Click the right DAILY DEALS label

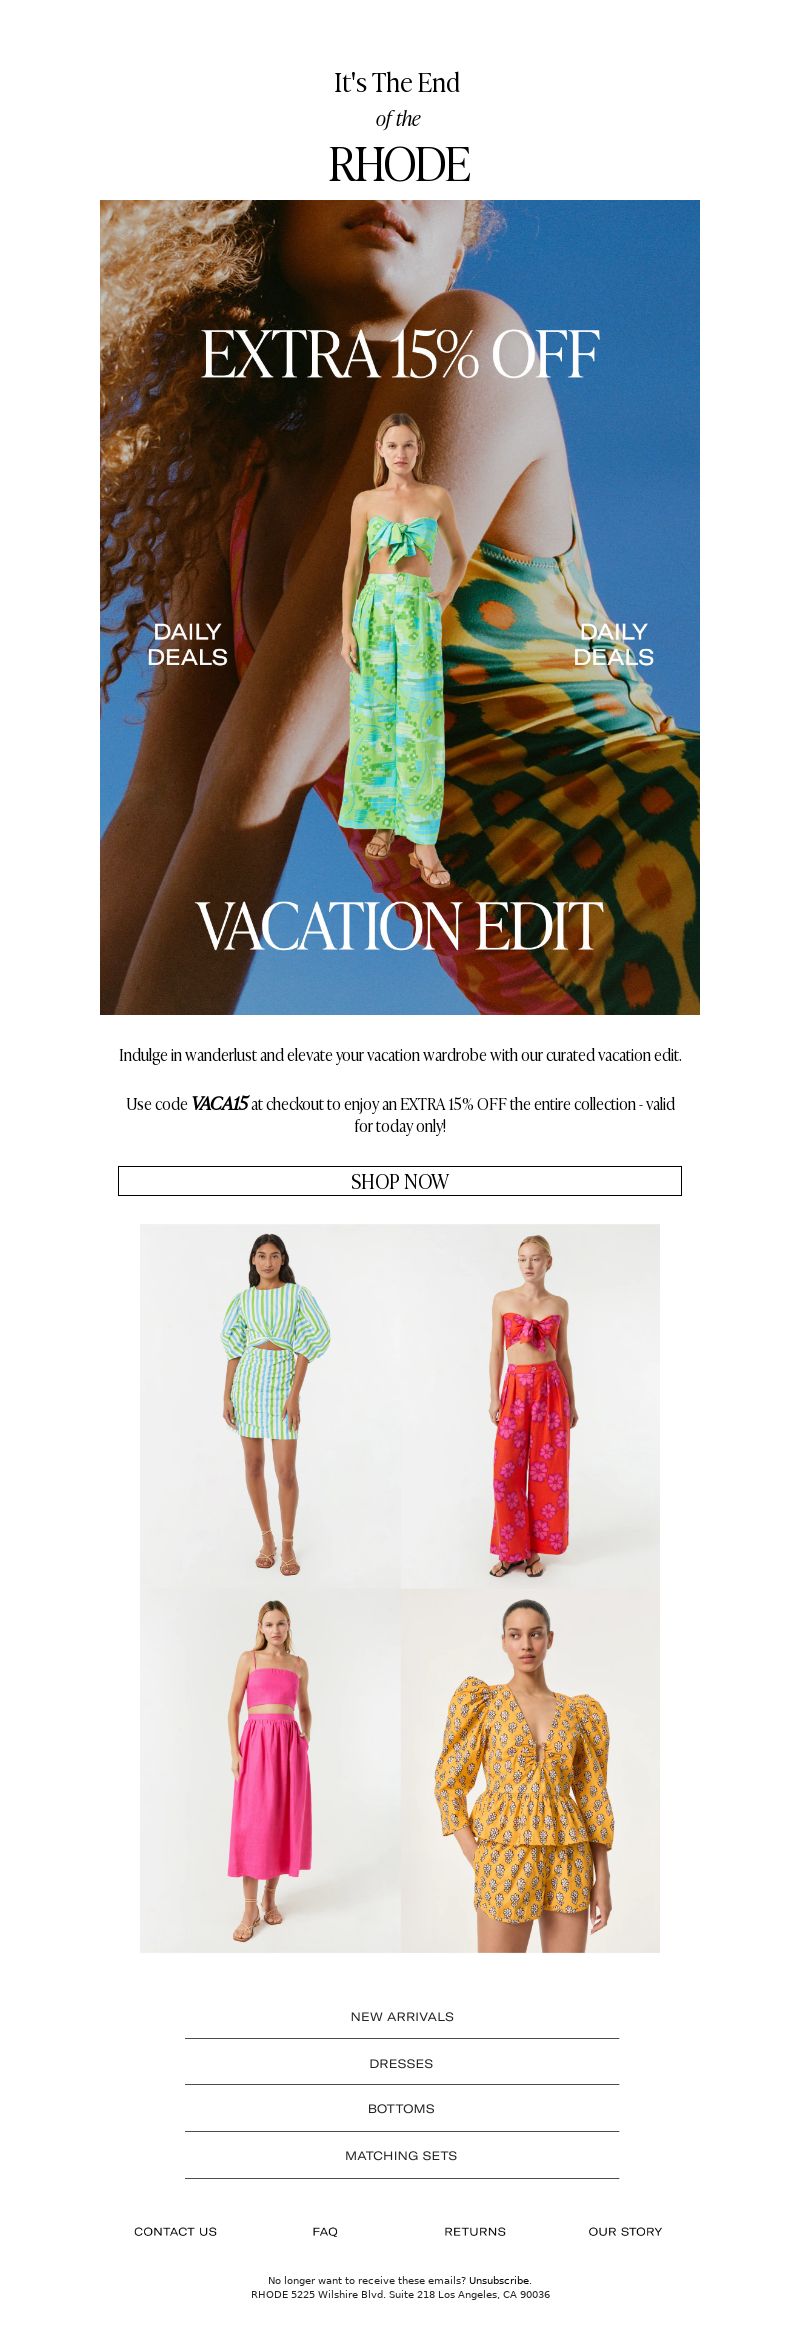coord(613,644)
